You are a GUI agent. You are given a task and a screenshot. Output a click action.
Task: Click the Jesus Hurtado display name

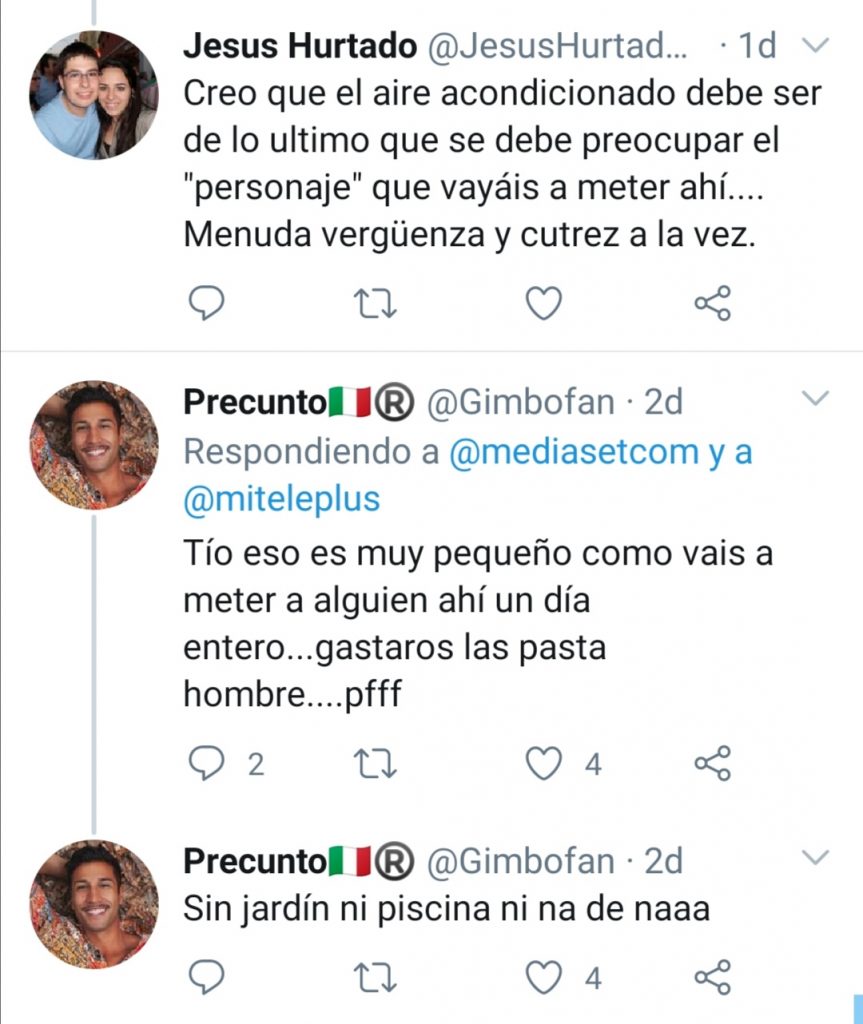(x=300, y=46)
